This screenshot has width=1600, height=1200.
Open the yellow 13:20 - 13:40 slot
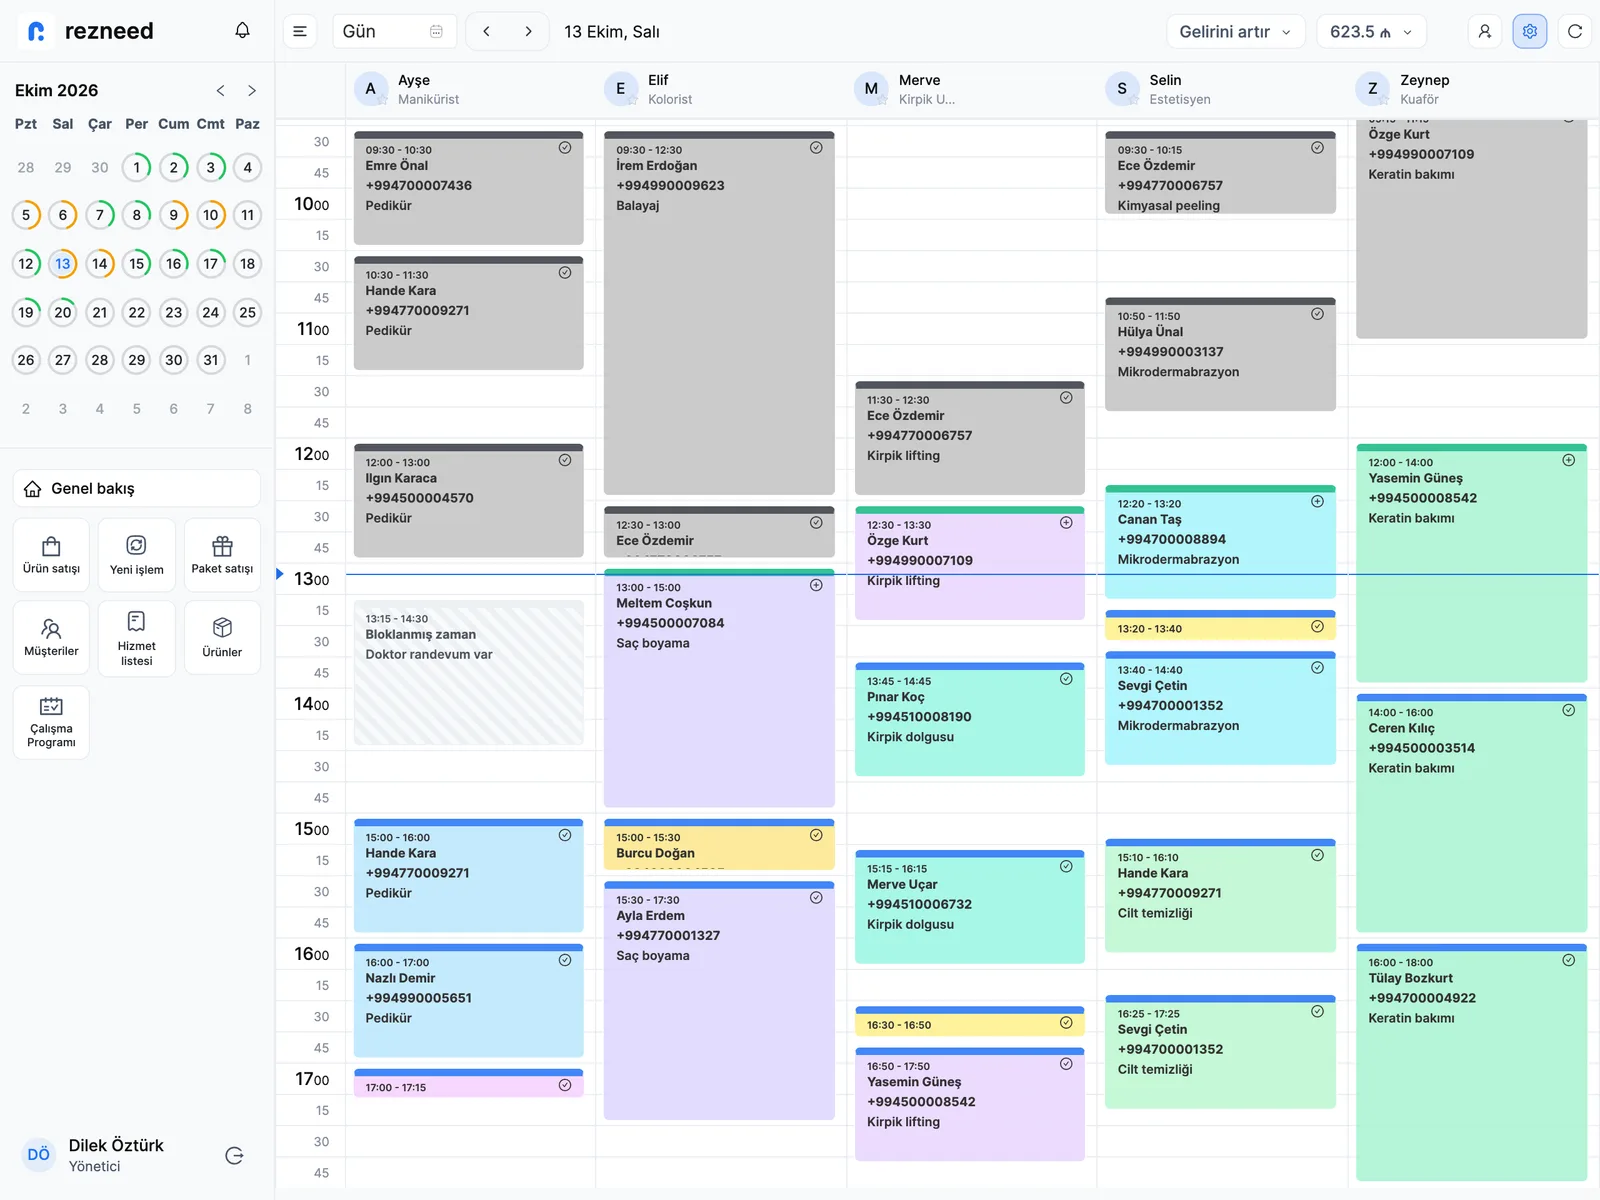point(1220,626)
